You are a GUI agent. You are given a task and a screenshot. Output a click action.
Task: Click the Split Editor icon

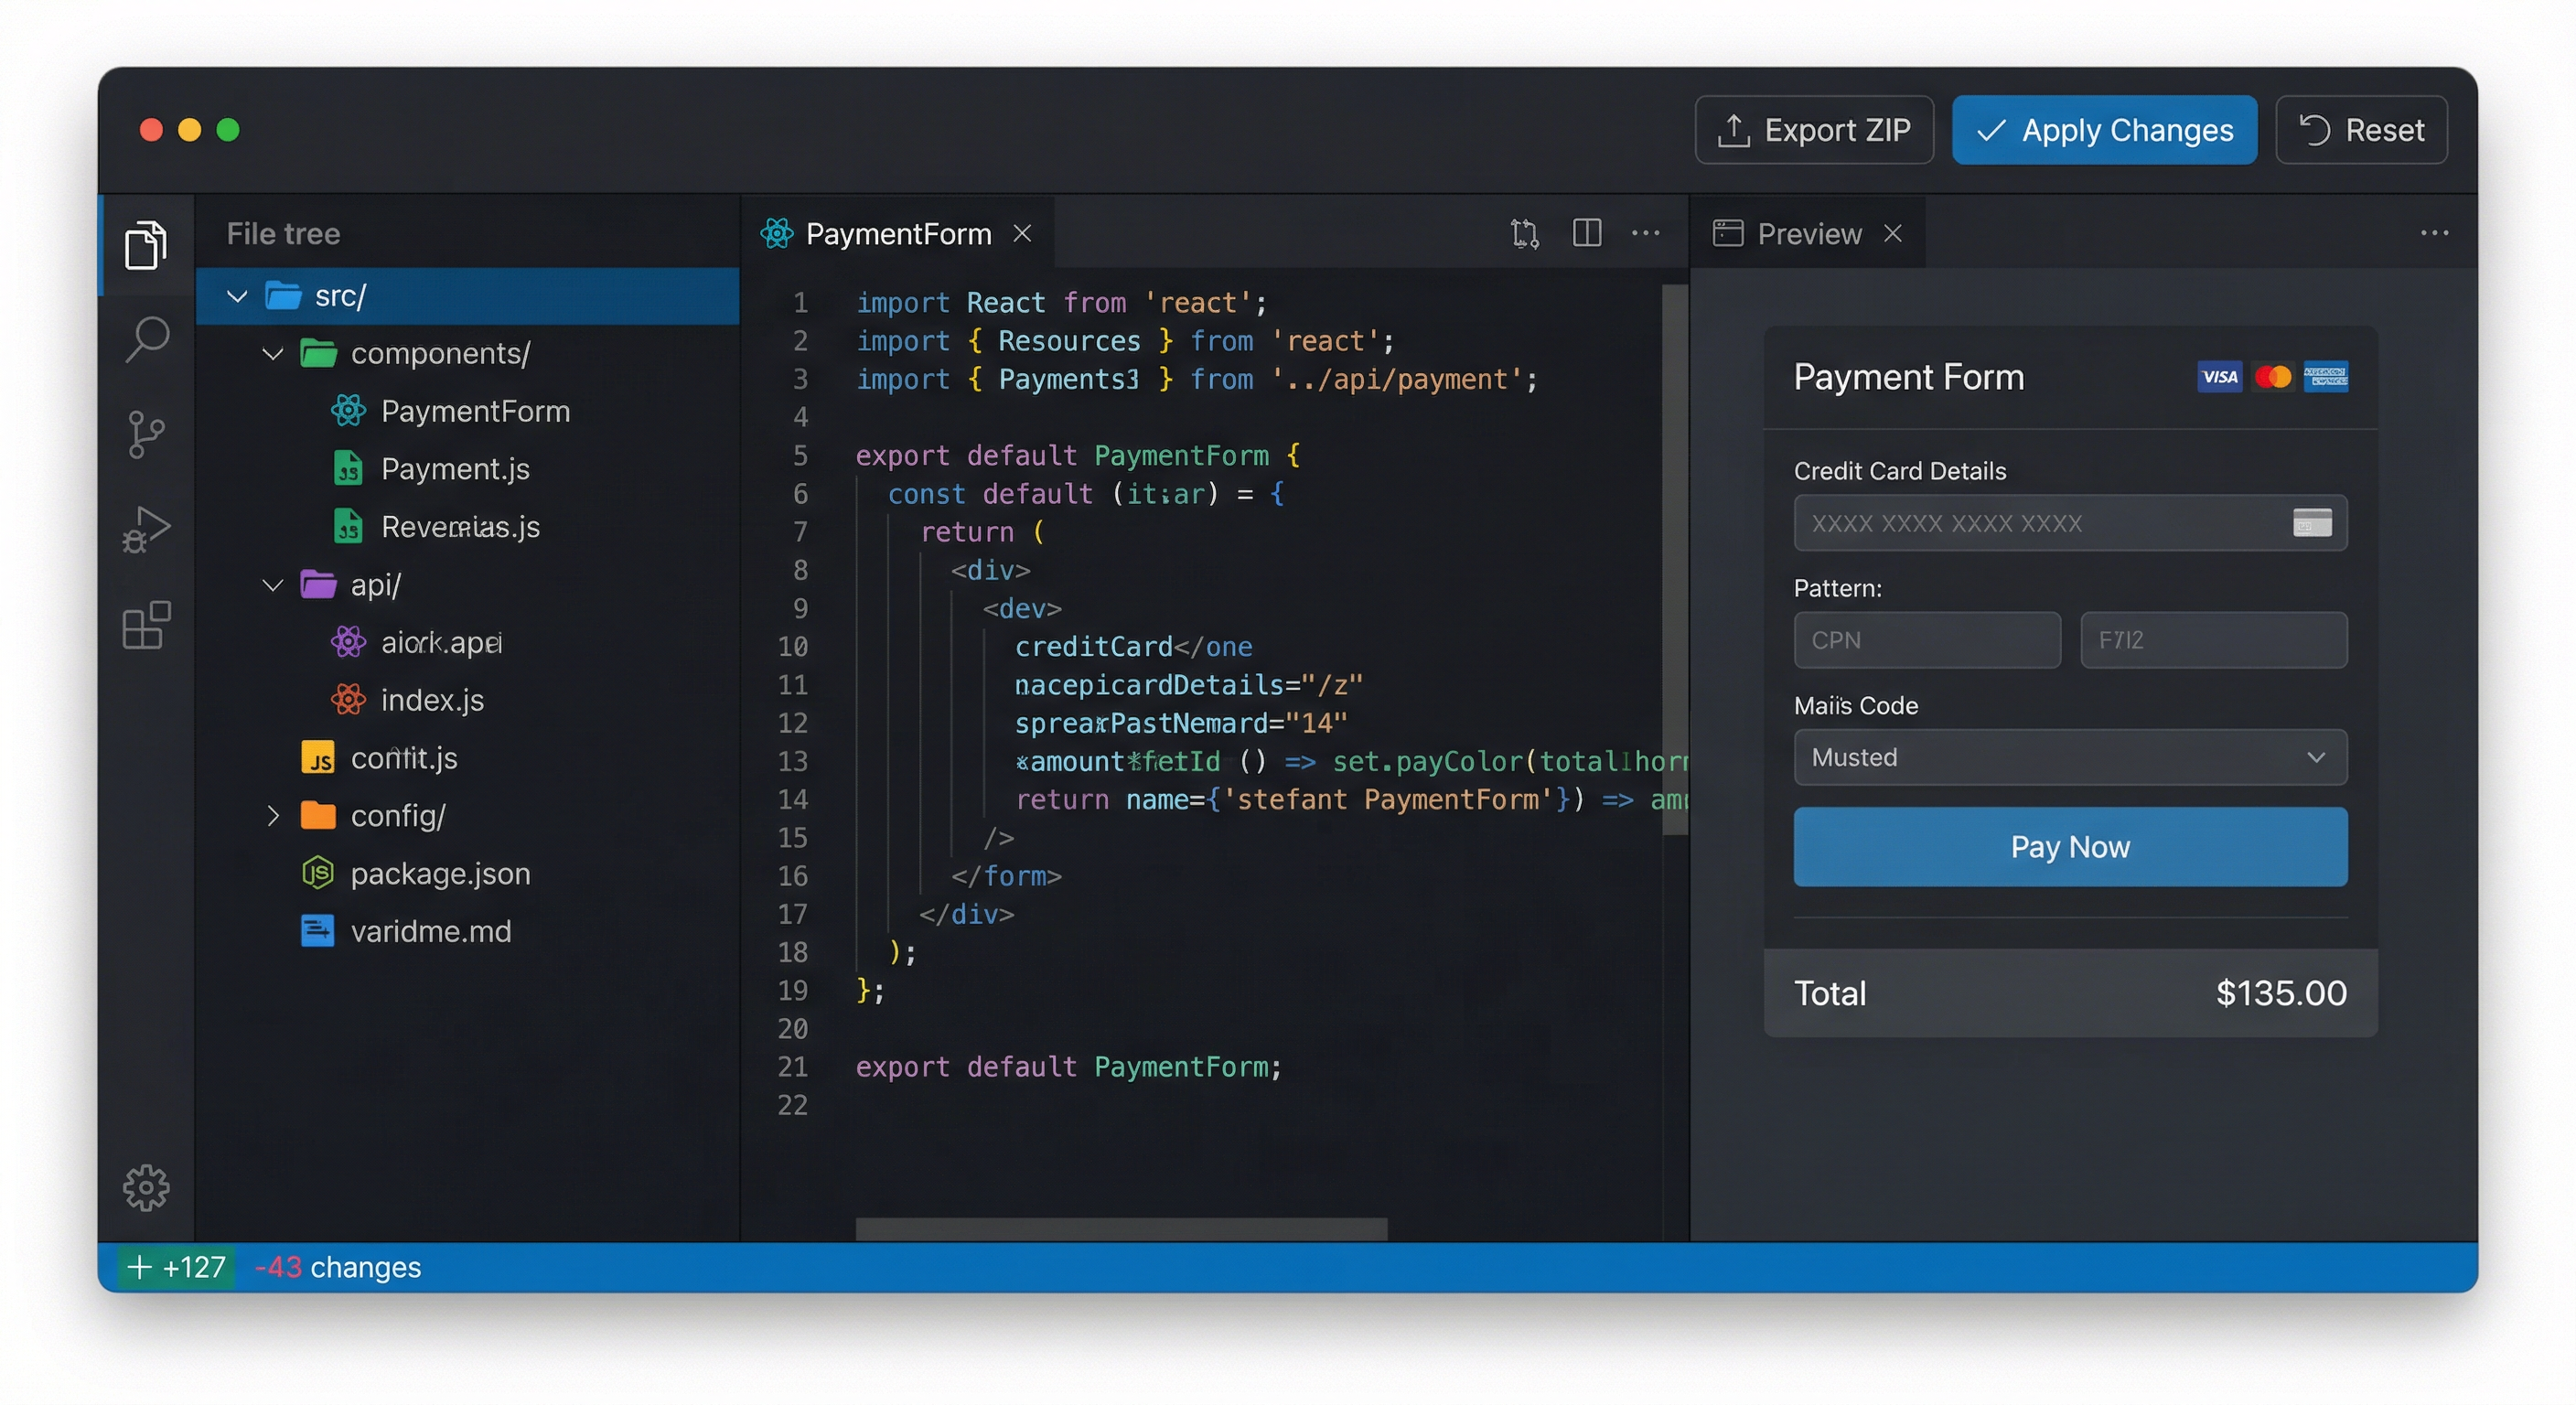click(1587, 233)
